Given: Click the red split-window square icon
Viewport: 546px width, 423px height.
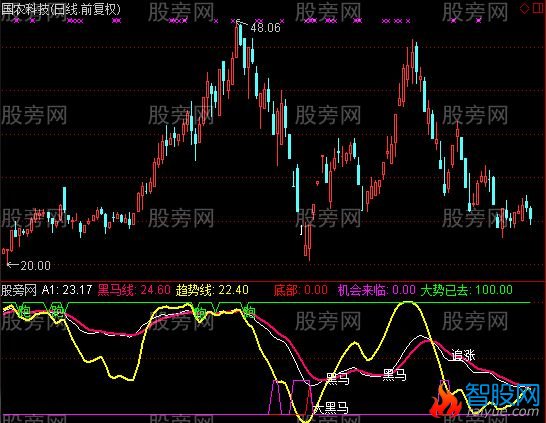Looking at the screenshot, I should click(x=539, y=8).
